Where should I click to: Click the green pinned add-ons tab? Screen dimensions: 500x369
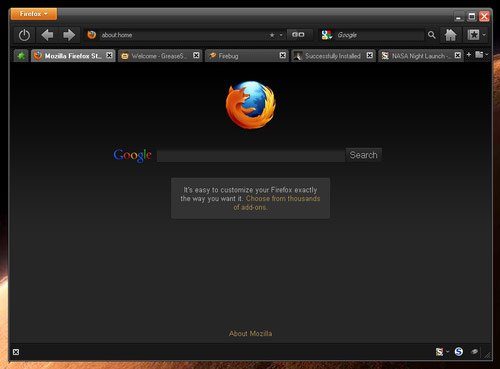(x=21, y=56)
